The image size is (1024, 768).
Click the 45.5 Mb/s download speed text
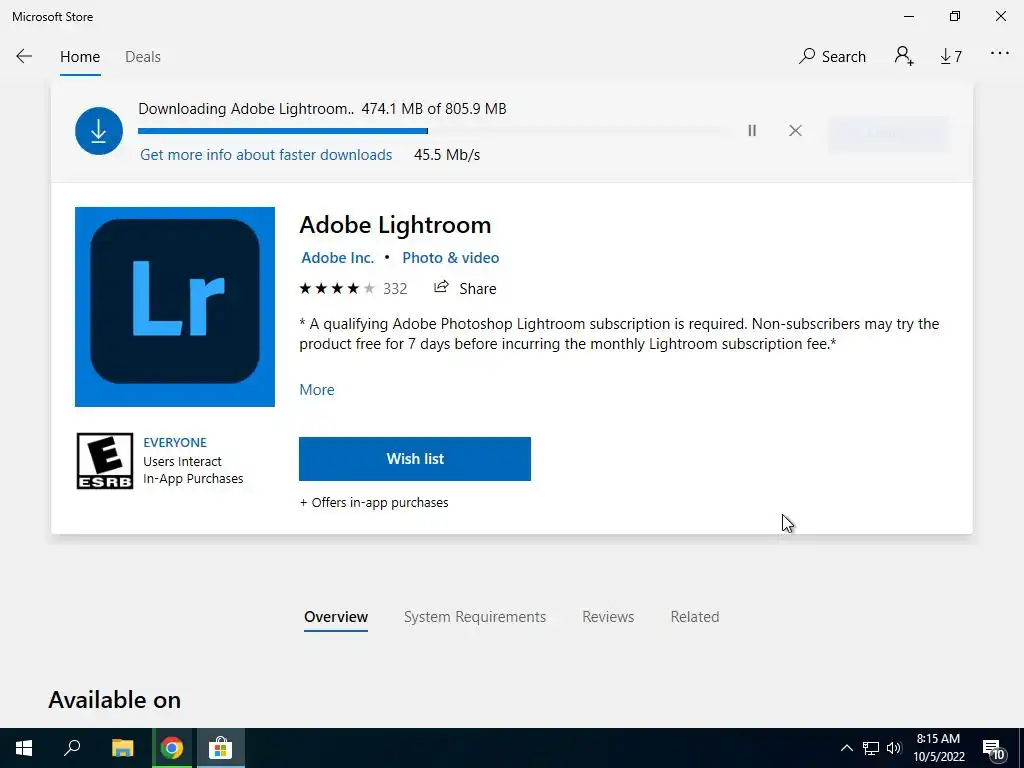447,155
